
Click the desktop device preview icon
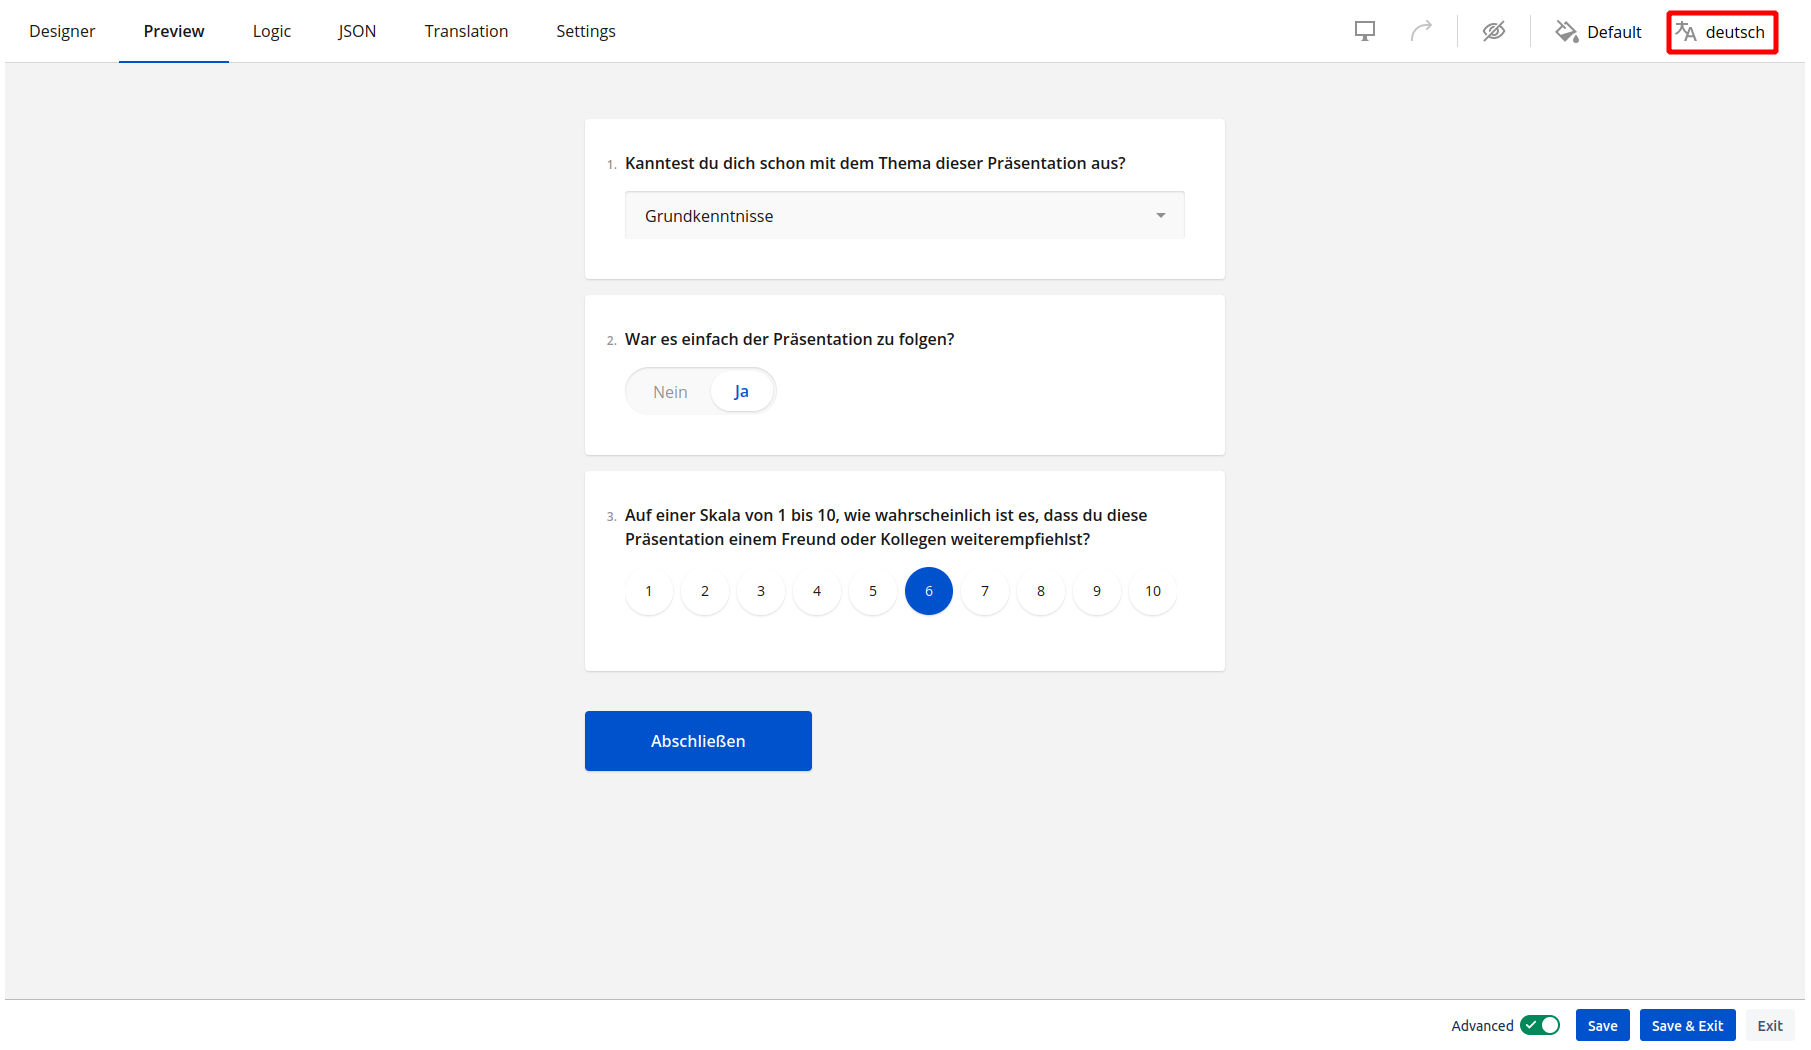(x=1364, y=31)
